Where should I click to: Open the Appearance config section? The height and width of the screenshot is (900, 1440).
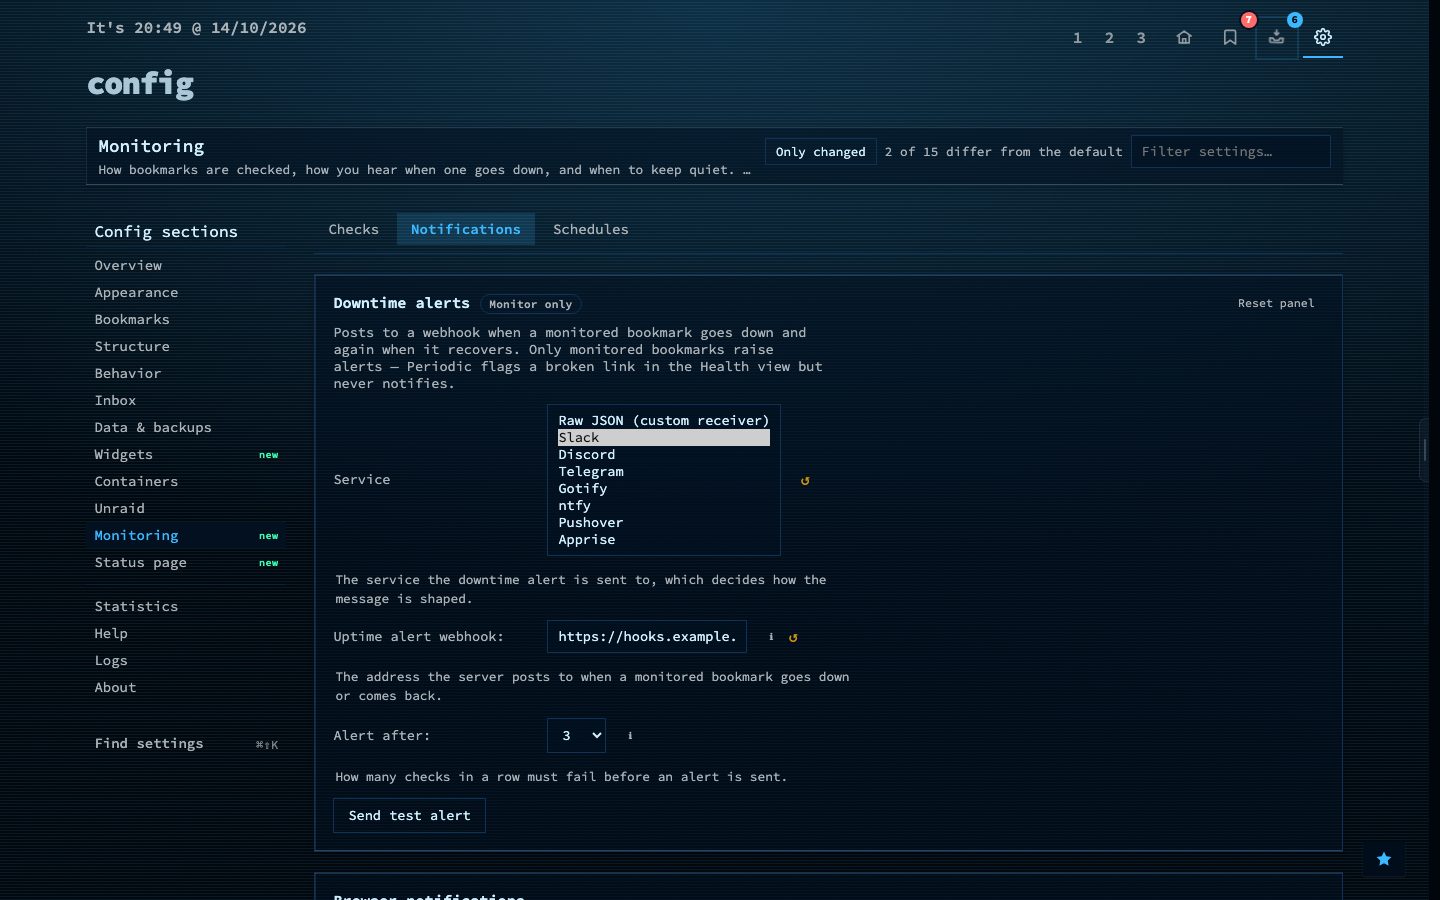(186, 293)
